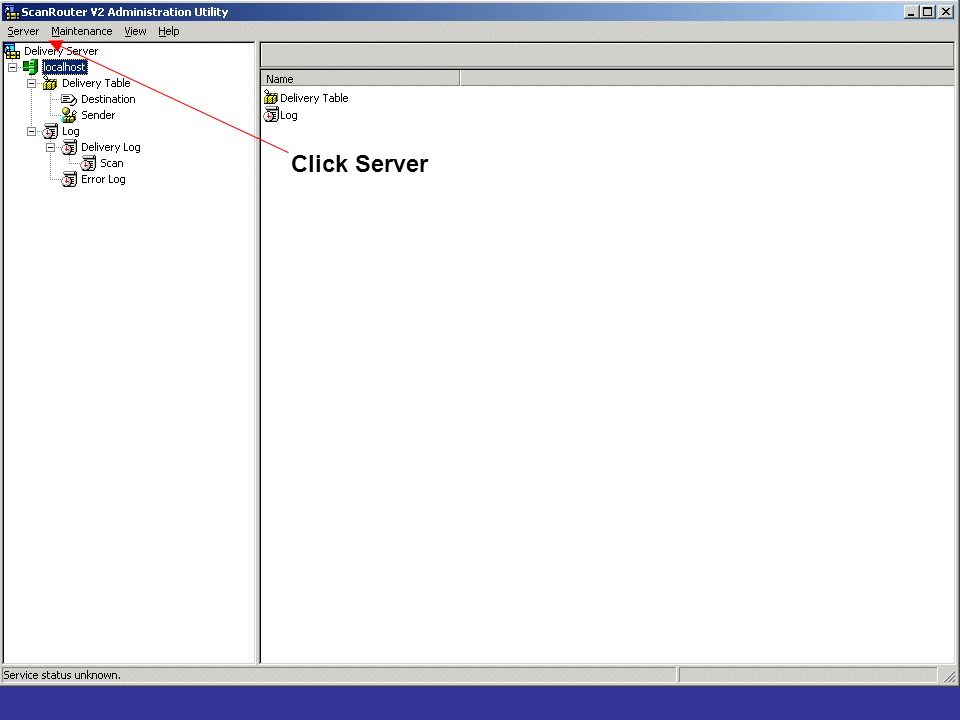The image size is (960, 720).
Task: Click 'Service status unknown.' status bar text
Action: click(x=62, y=675)
